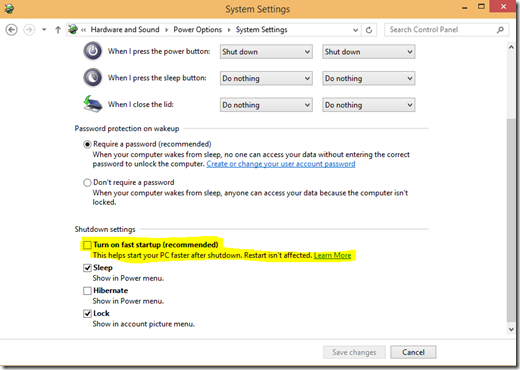Check the Hibernate checkbox
The width and height of the screenshot is (520, 370).
(x=87, y=291)
